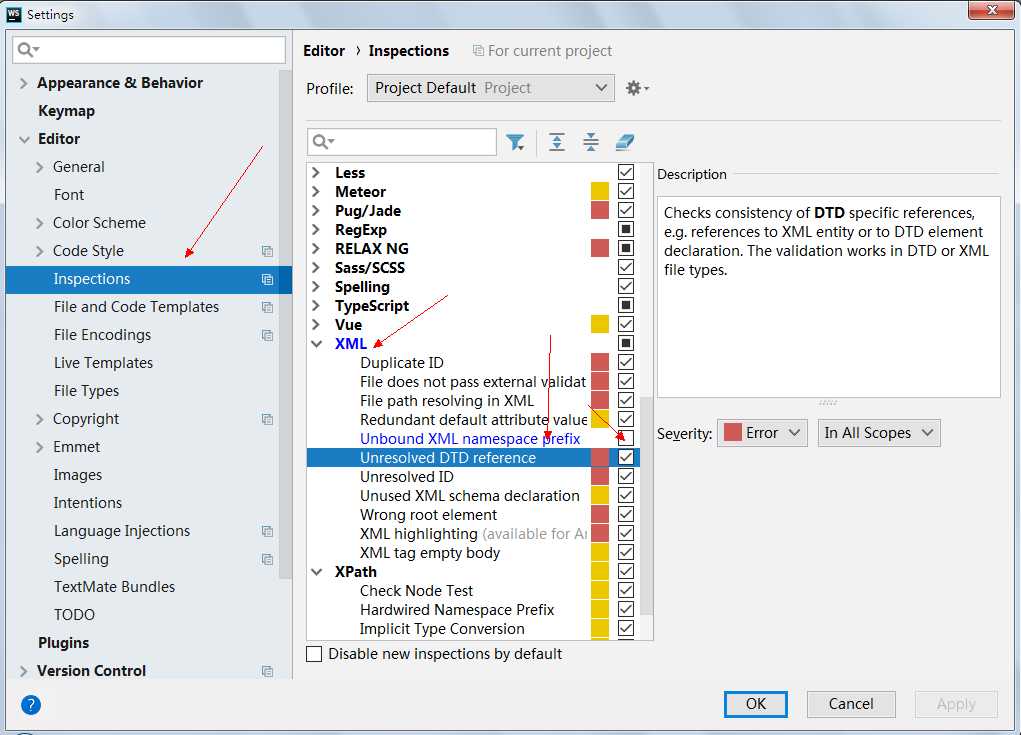
Task: Collapse the XML inspections group
Action: pyautogui.click(x=316, y=344)
